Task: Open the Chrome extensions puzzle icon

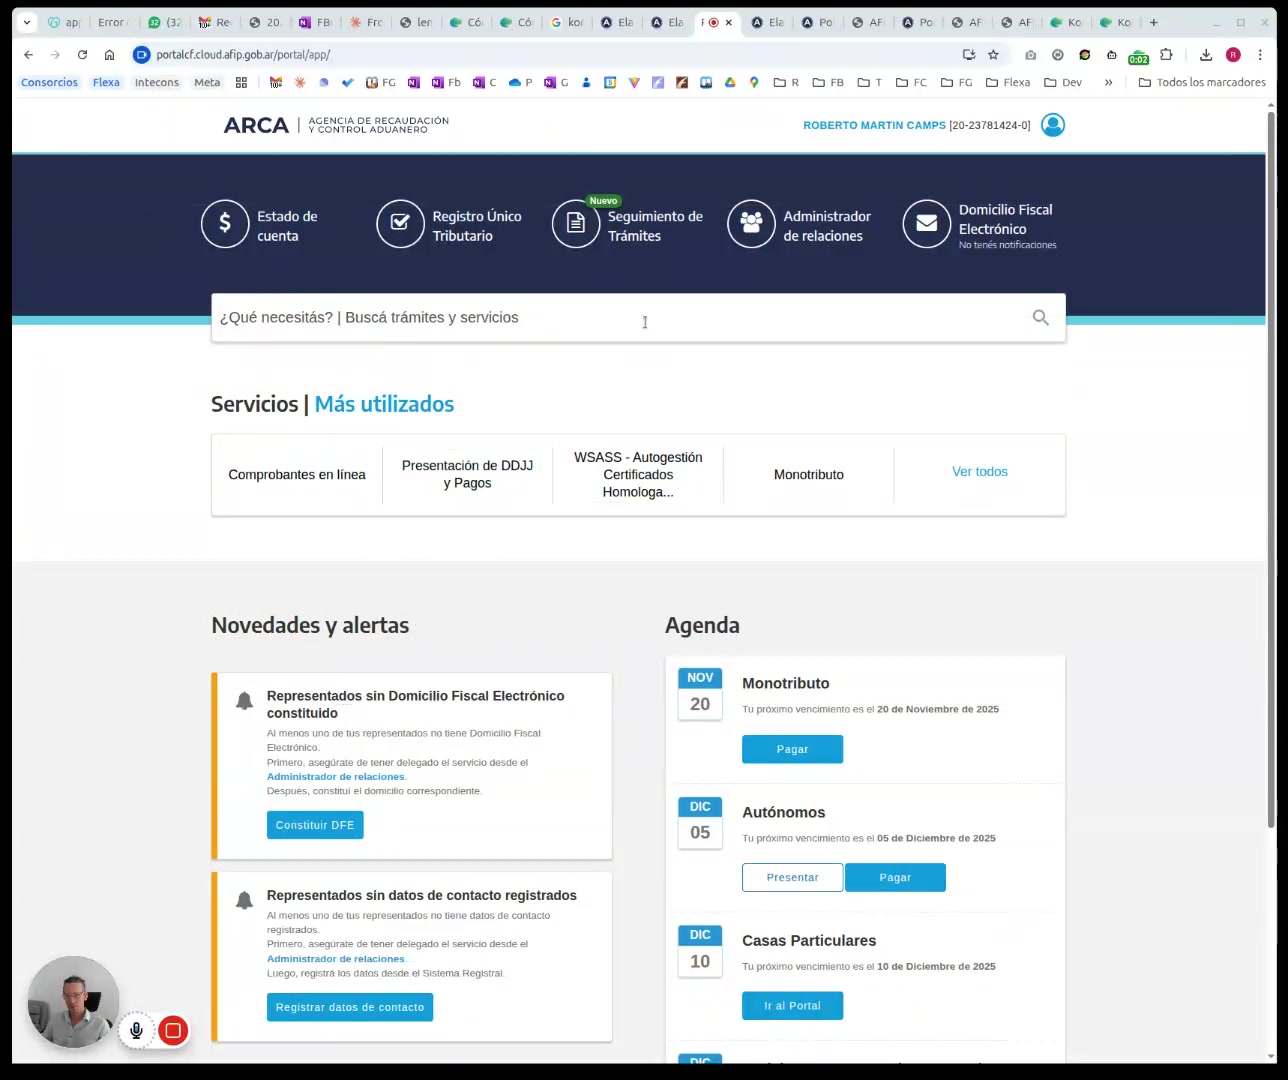Action: (1166, 55)
